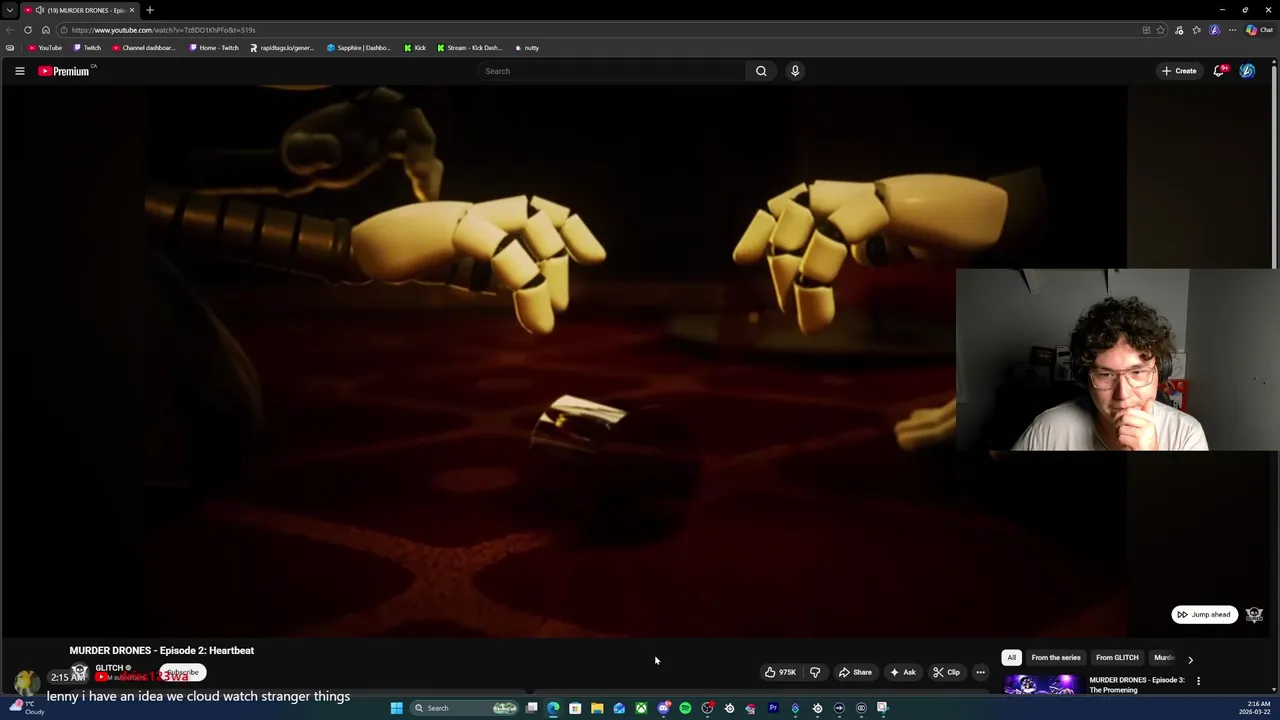Open Home - Twitch bookmark
The width and height of the screenshot is (1280, 720).
[x=214, y=48]
